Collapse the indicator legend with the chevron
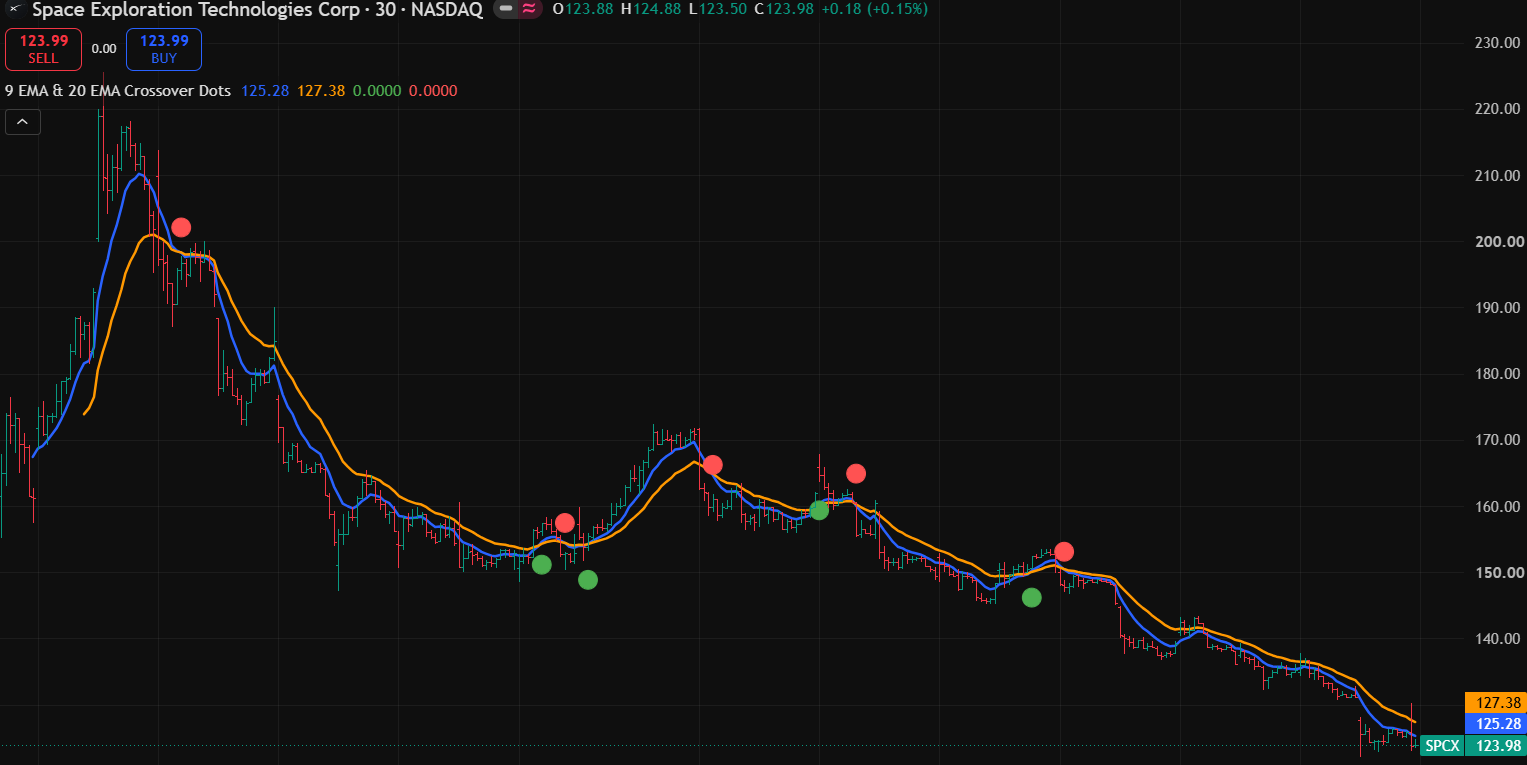This screenshot has width=1527, height=765. (23, 123)
